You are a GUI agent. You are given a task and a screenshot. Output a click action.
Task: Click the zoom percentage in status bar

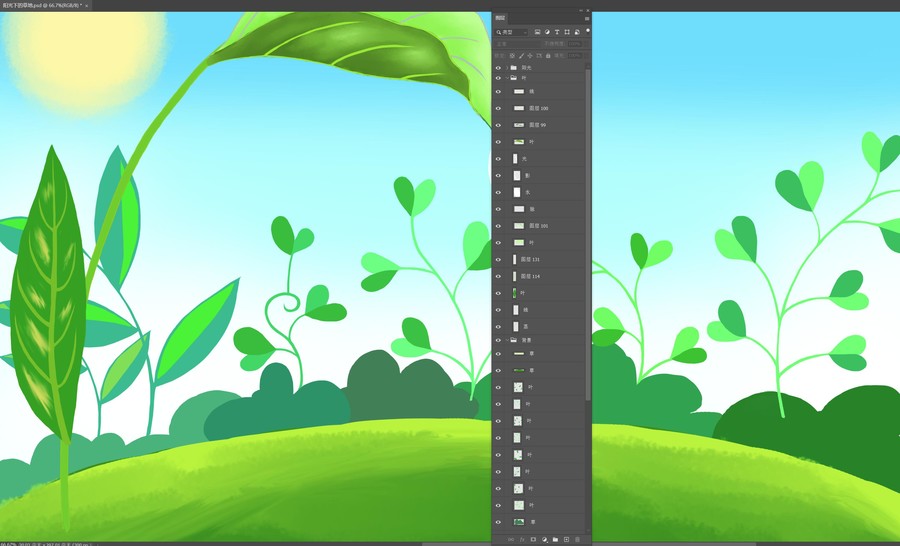7,544
